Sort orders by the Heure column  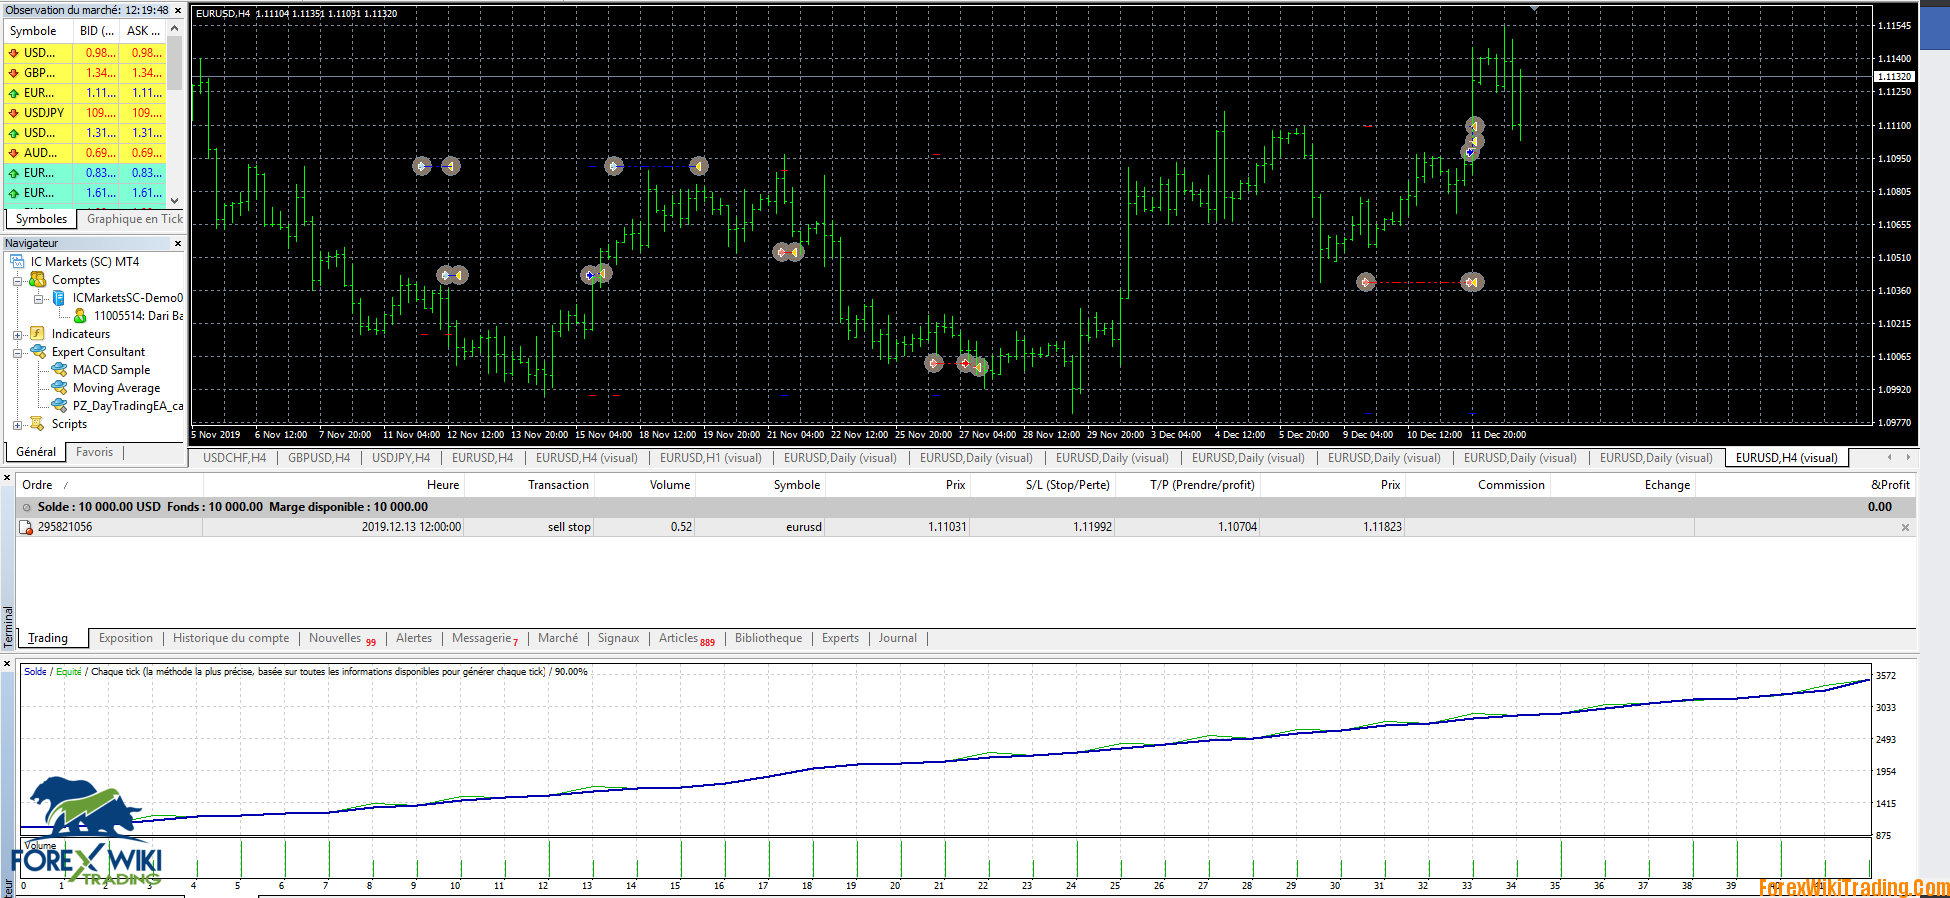point(333,485)
